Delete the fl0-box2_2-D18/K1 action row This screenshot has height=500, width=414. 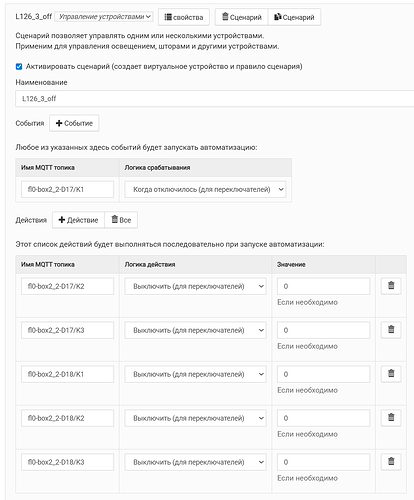pyautogui.click(x=391, y=374)
